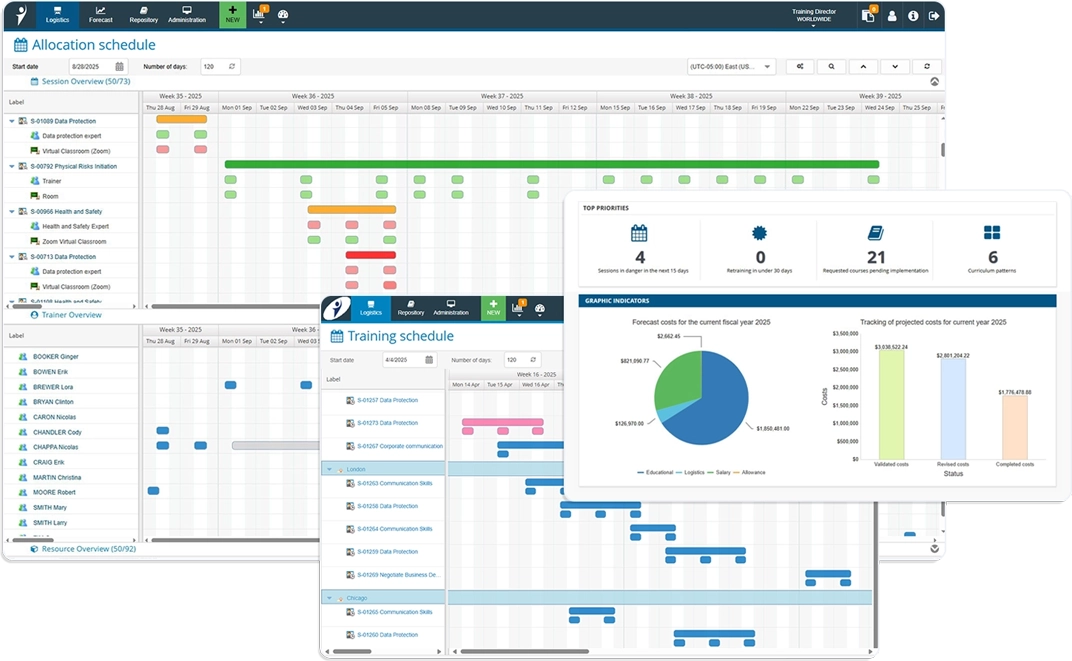Collapse the Session Overview panel using round arrow icon
1072x661 pixels.
[935, 81]
